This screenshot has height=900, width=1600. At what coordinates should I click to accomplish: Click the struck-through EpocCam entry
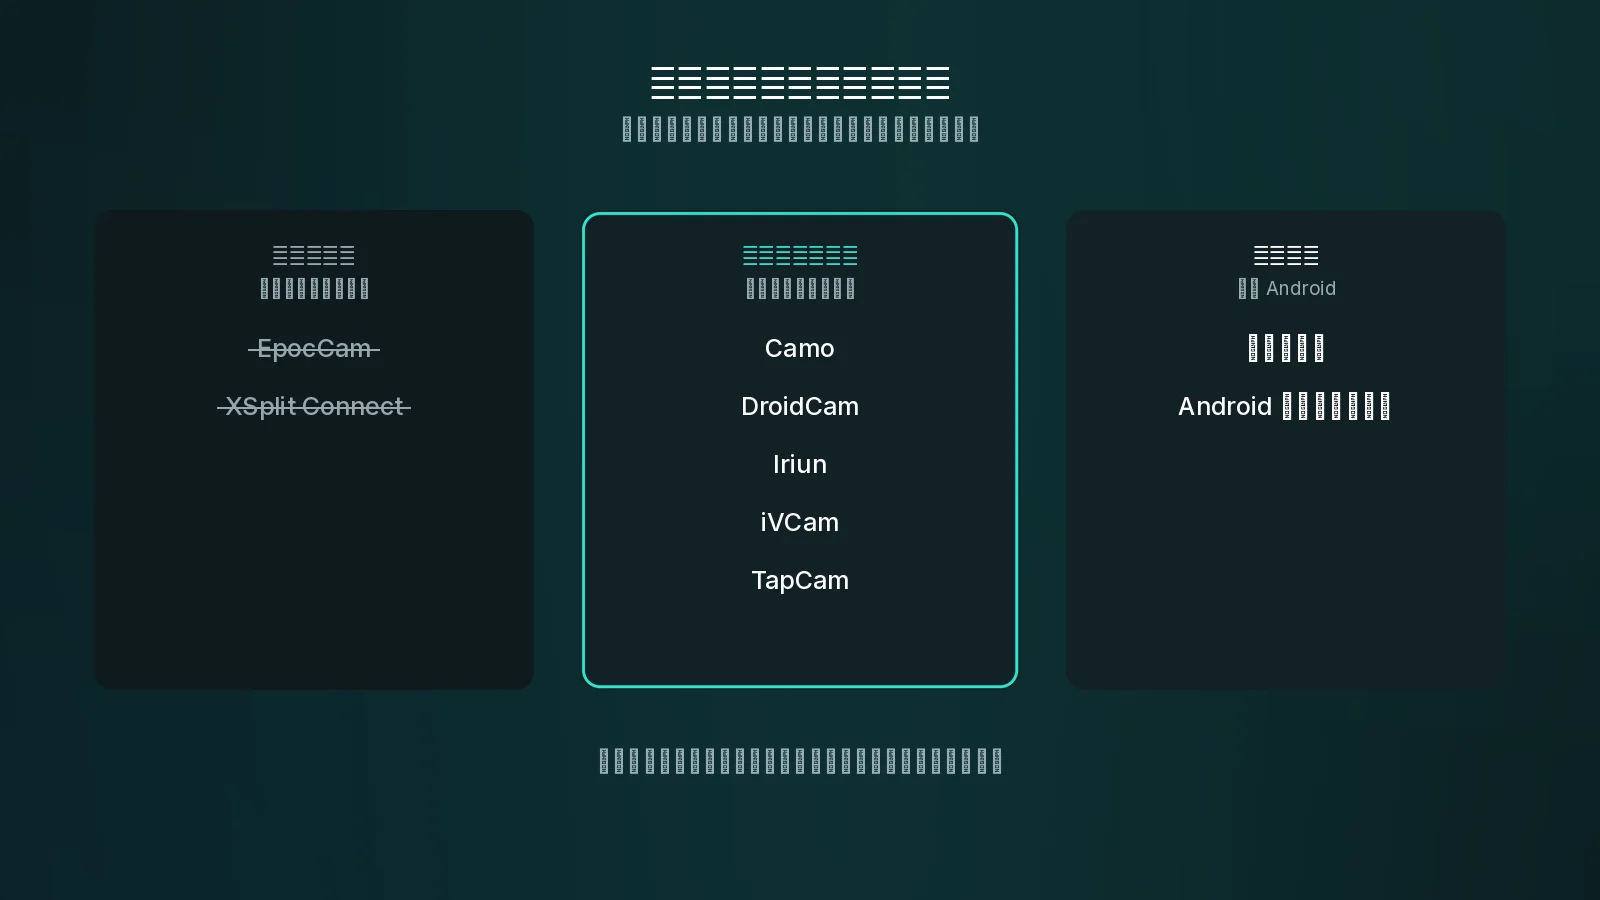pos(314,349)
